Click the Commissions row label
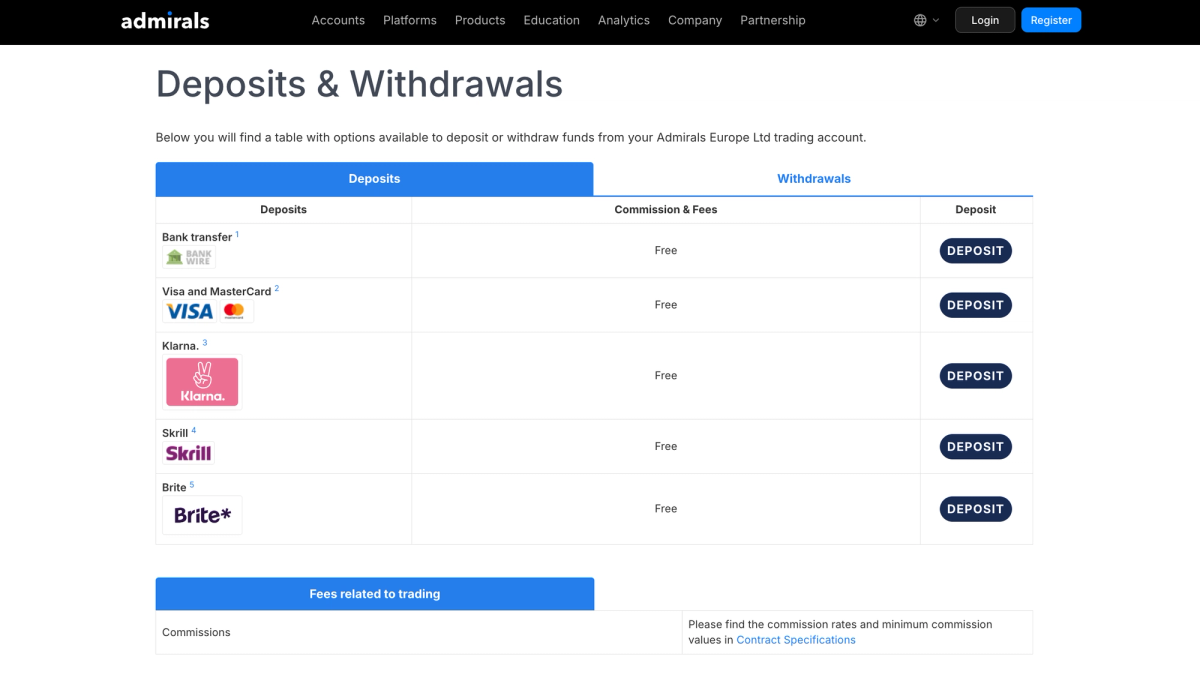 (196, 632)
